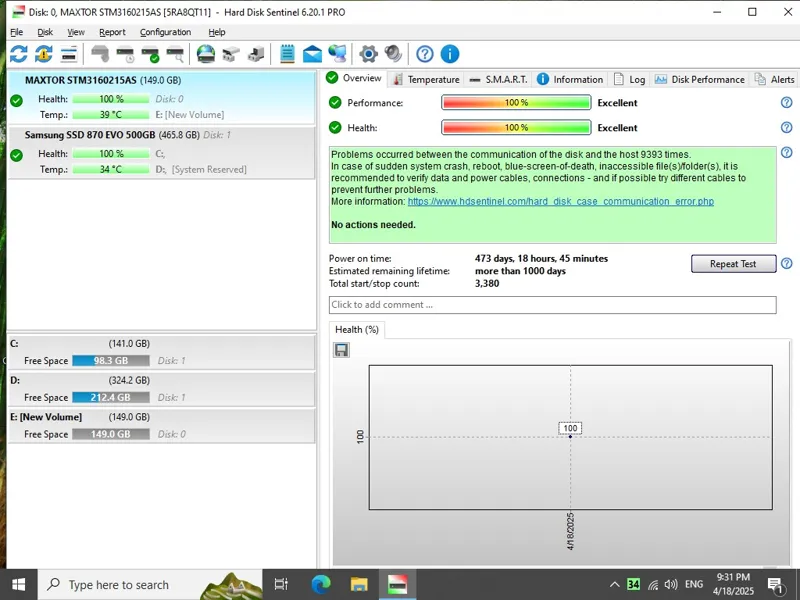Click the help icon beside Performance rating
Image resolution: width=800 pixels, height=600 pixels.
(x=786, y=103)
